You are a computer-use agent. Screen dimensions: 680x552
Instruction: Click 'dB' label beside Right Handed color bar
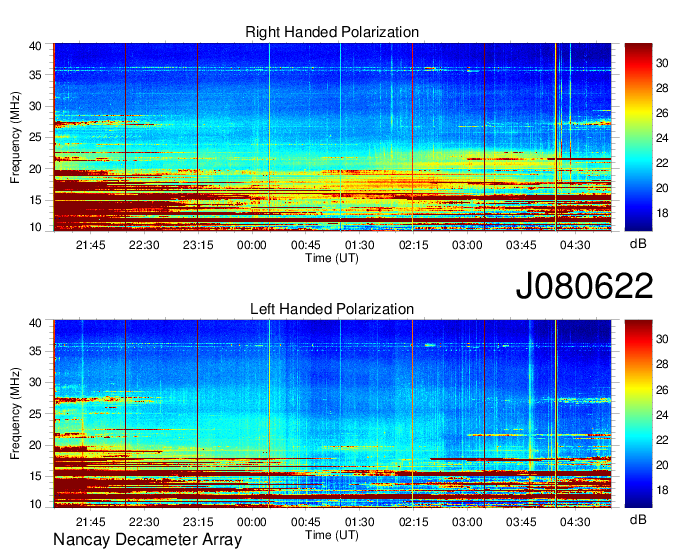click(638, 244)
